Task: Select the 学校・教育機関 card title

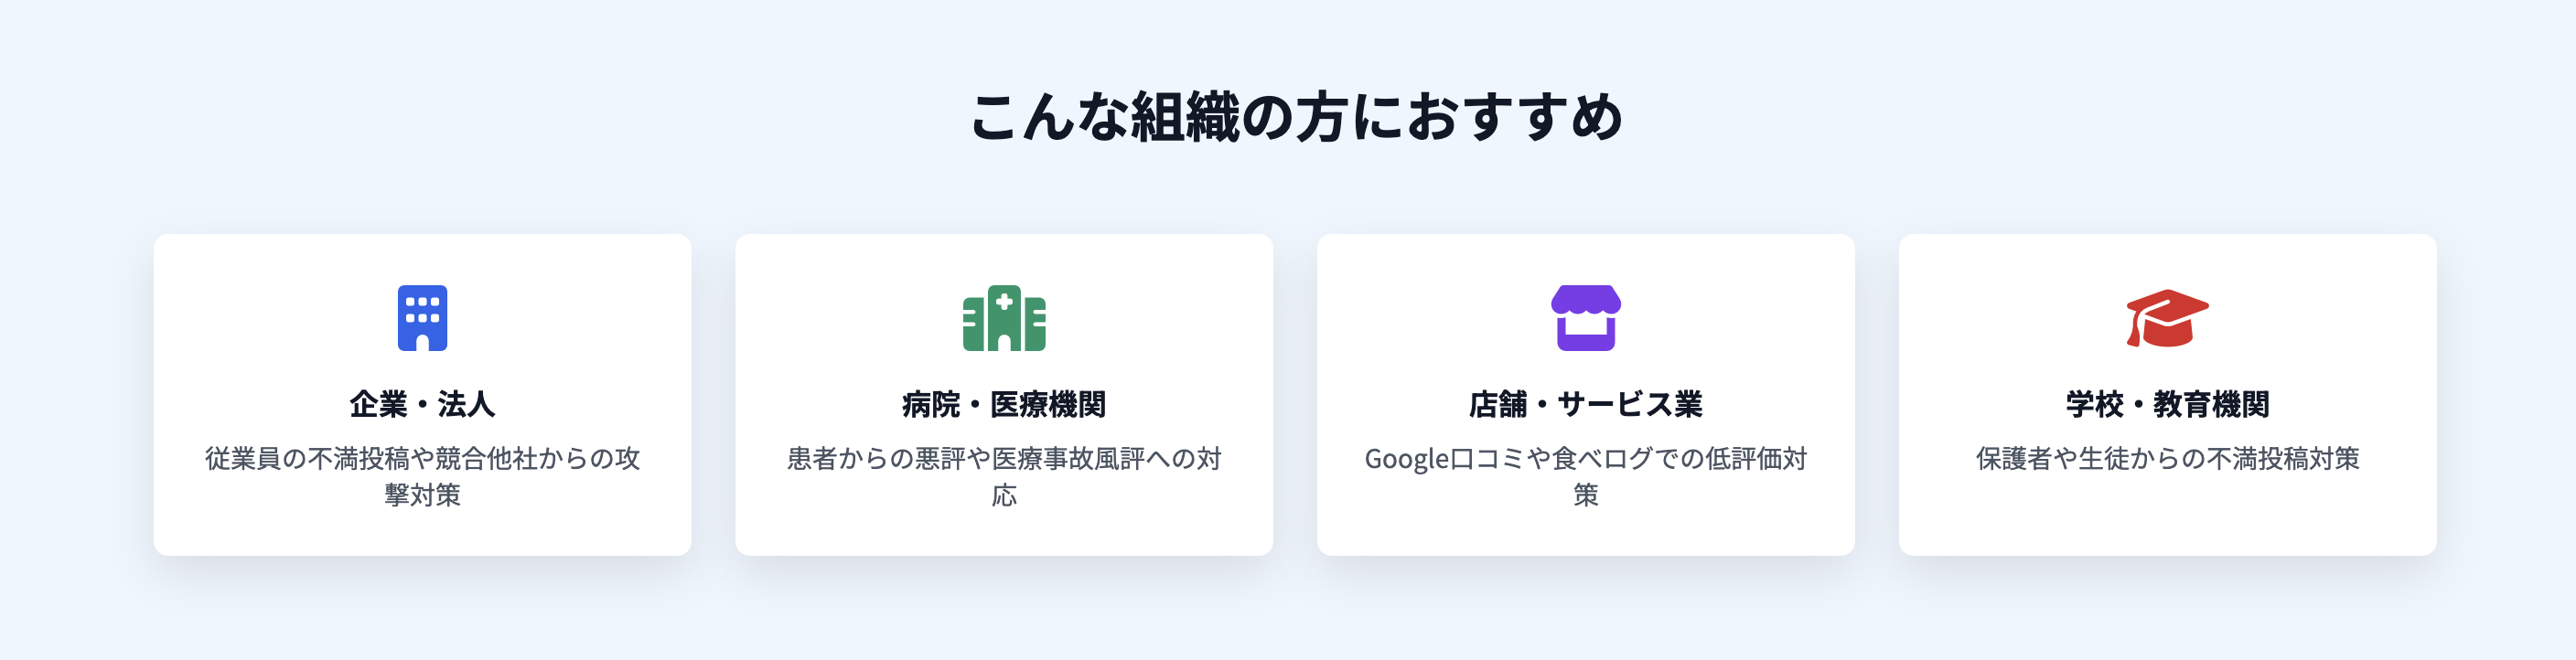Action: [2167, 404]
